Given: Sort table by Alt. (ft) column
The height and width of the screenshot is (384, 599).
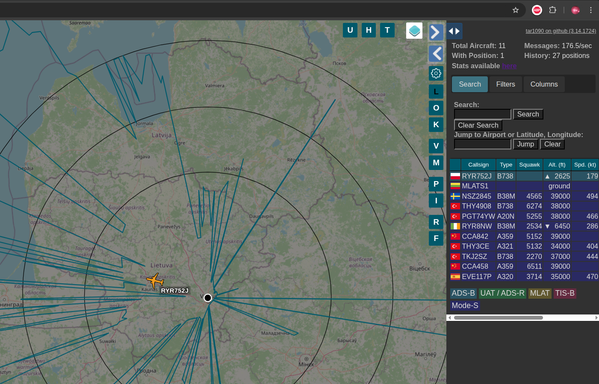Looking at the screenshot, I should [557, 165].
